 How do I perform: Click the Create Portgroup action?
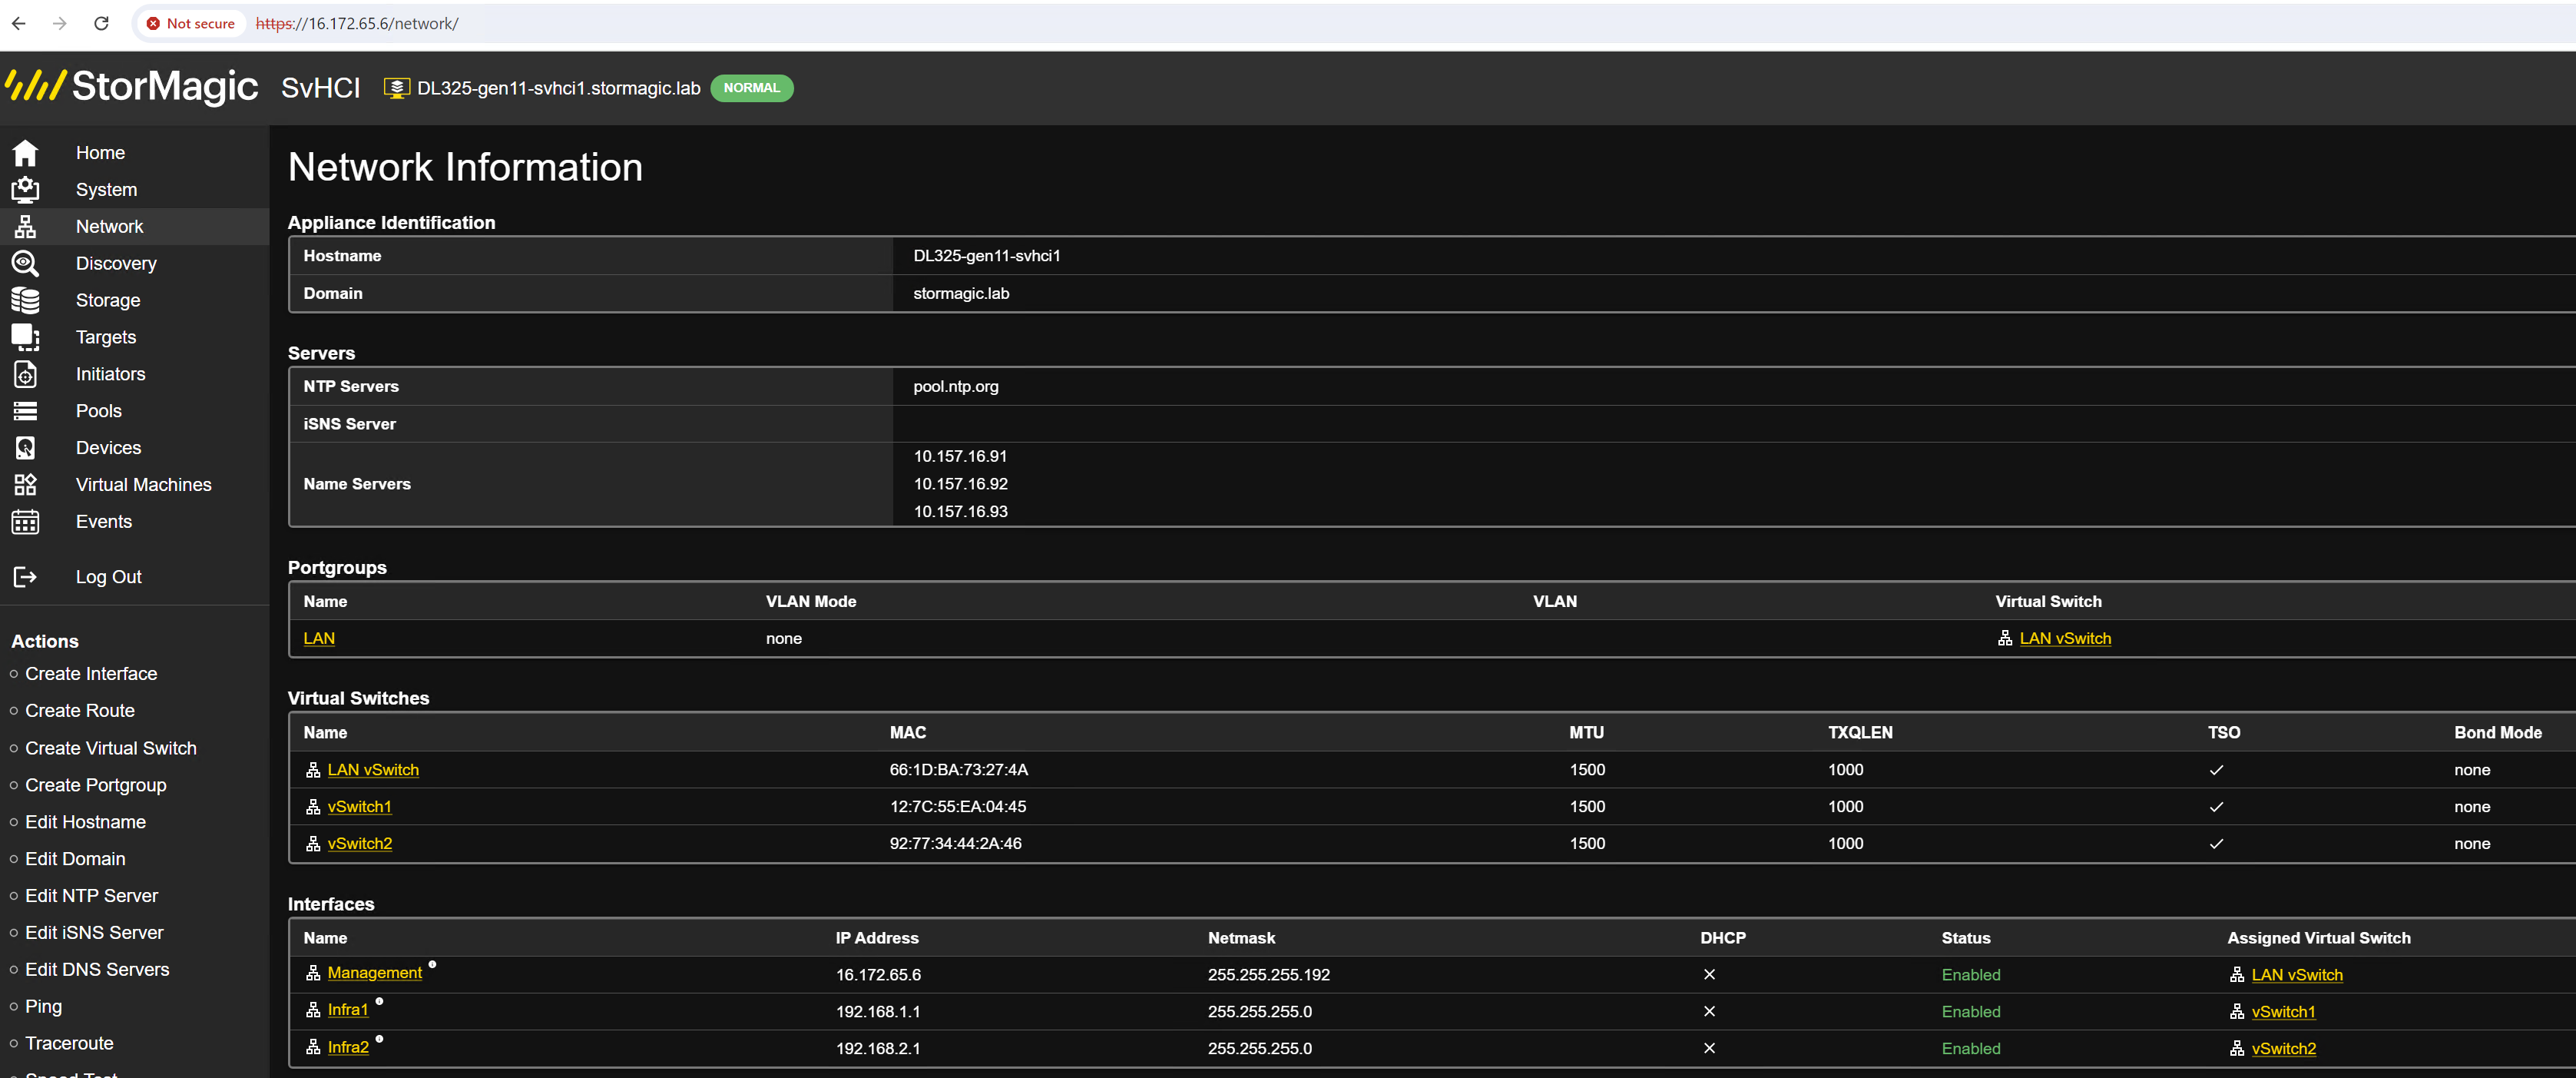(96, 785)
